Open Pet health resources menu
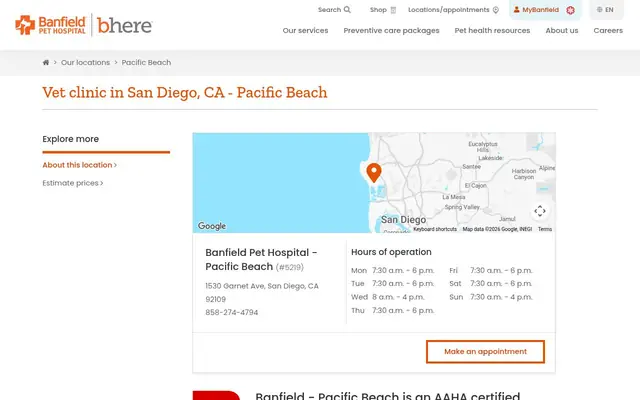640x400 pixels. point(492,31)
